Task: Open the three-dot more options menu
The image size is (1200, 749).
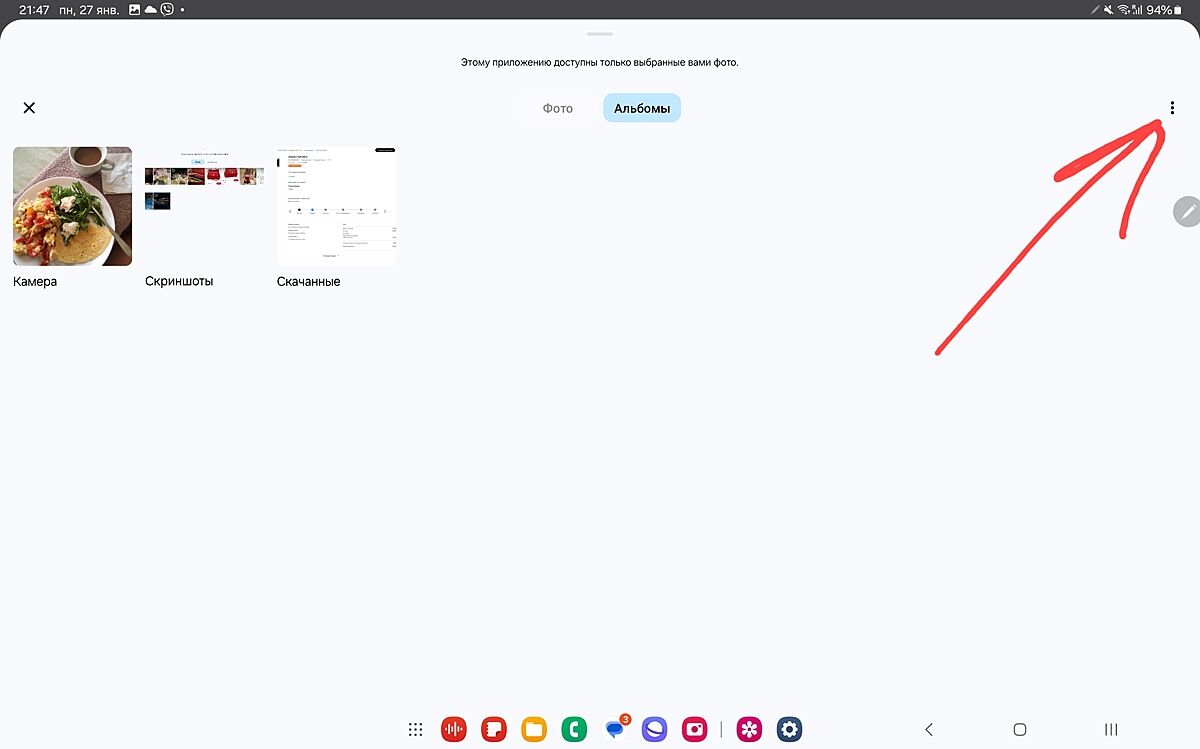Action: point(1172,108)
